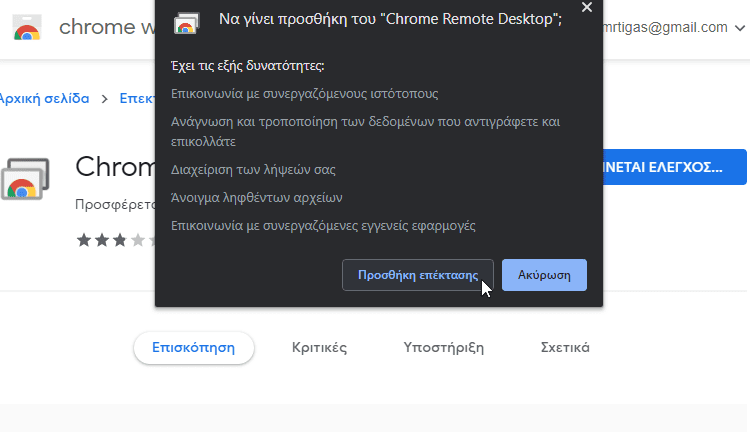The width and height of the screenshot is (750, 432).
Task: Expand the account dropdown next to the gmail address
Action: click(739, 28)
